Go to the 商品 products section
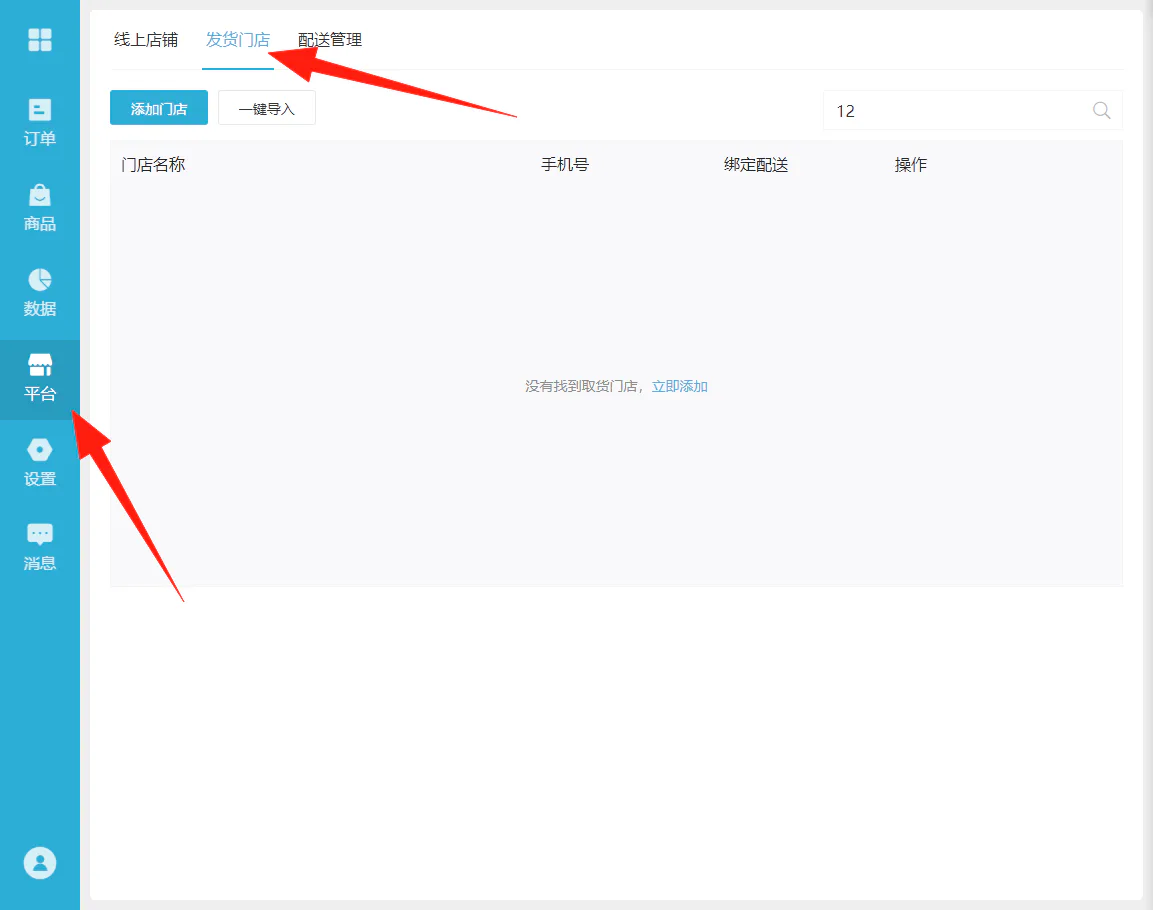Image resolution: width=1153 pixels, height=910 pixels. [x=40, y=208]
